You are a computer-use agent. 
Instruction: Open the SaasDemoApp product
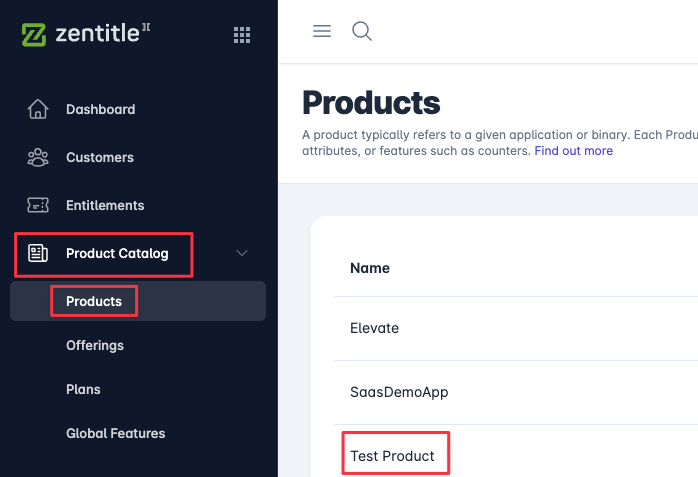(x=399, y=392)
